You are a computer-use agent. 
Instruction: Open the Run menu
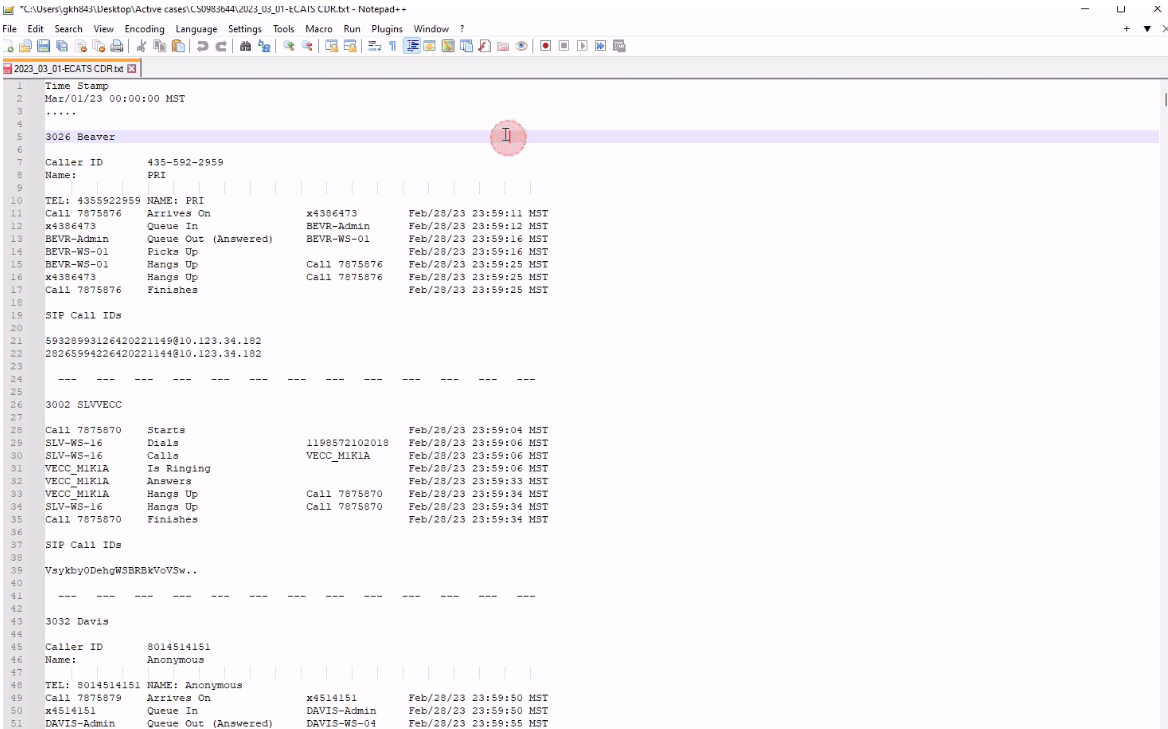coord(352,29)
